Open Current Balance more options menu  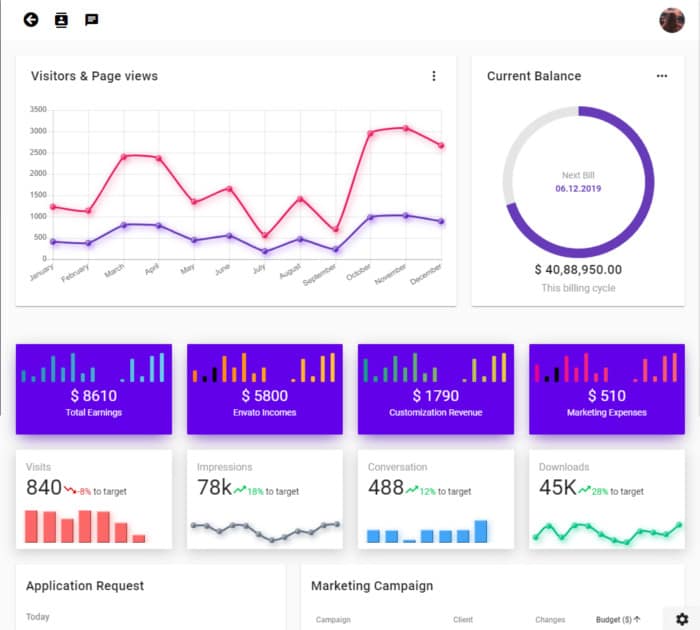click(x=661, y=76)
